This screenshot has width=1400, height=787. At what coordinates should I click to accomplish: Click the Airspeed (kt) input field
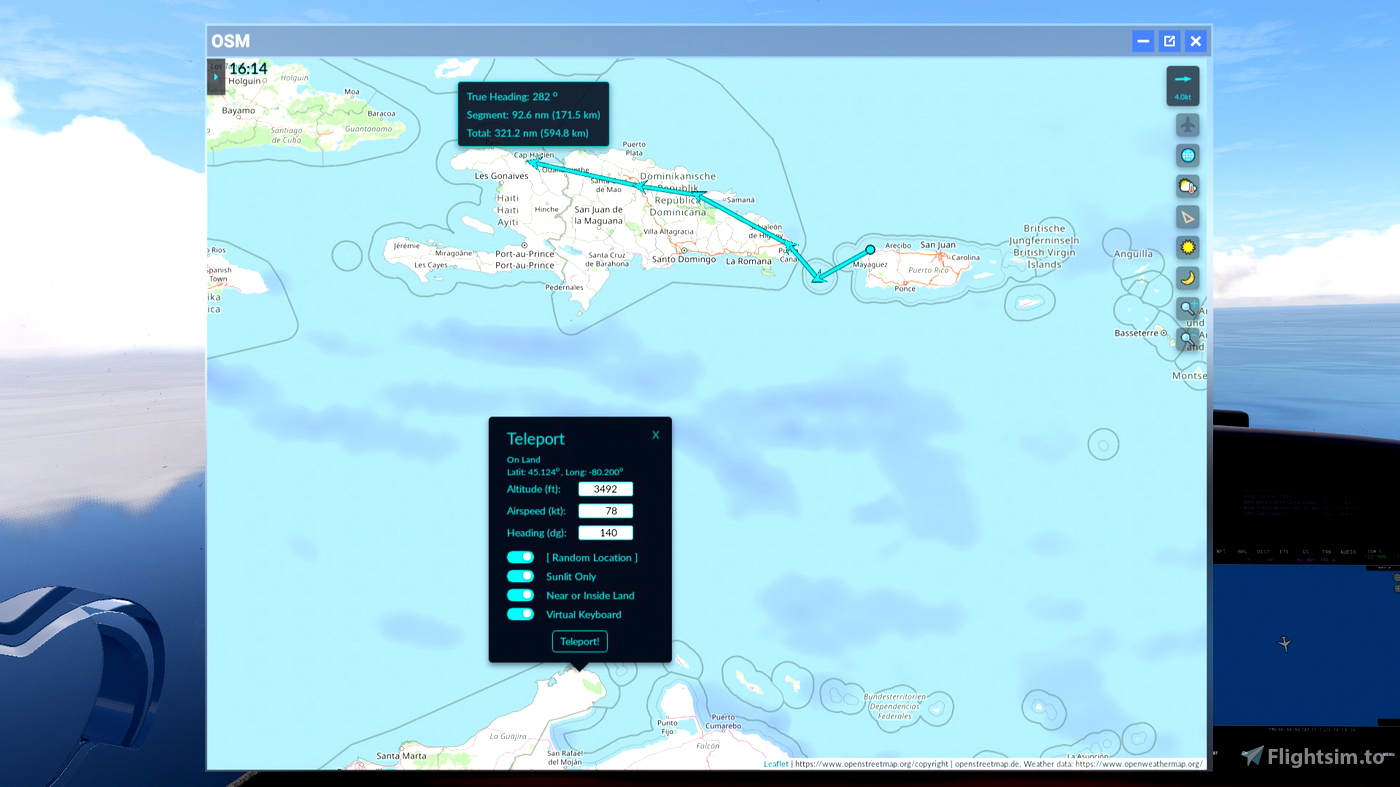point(605,511)
